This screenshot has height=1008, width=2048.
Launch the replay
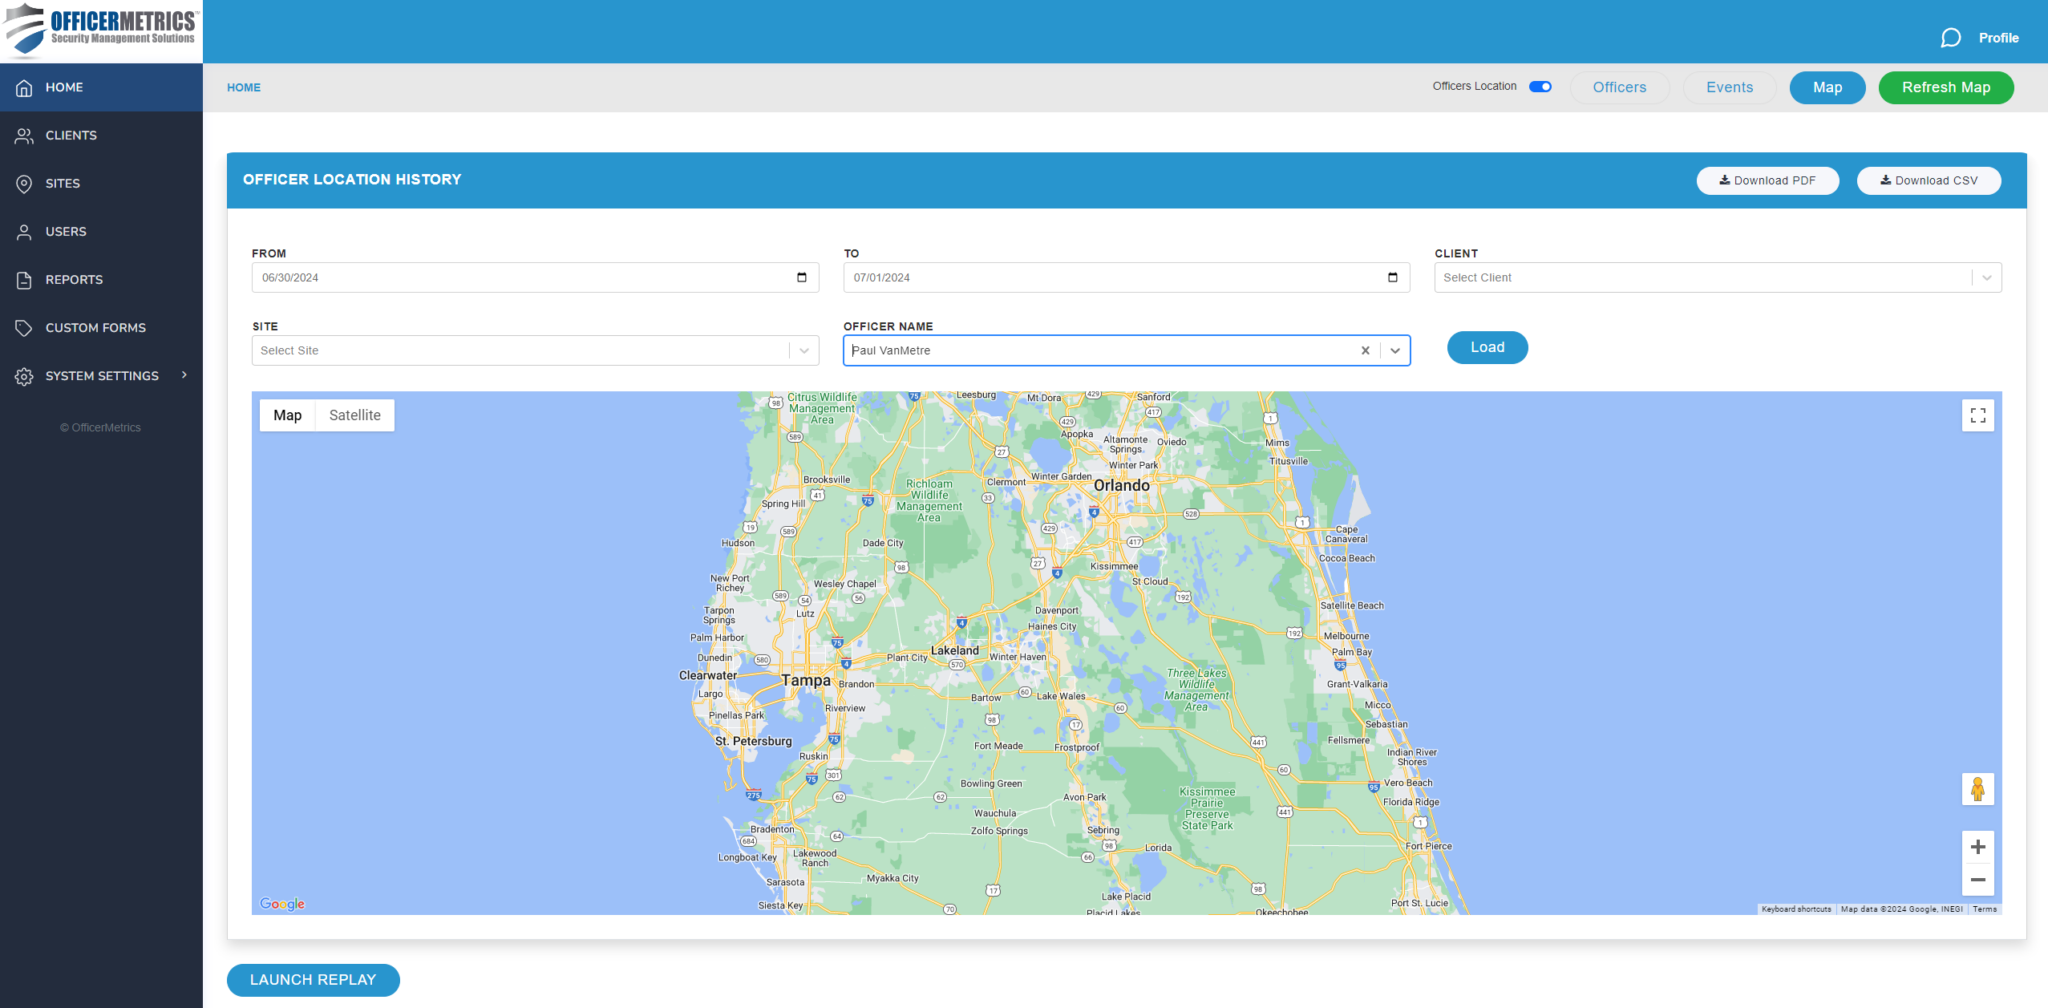point(313,980)
